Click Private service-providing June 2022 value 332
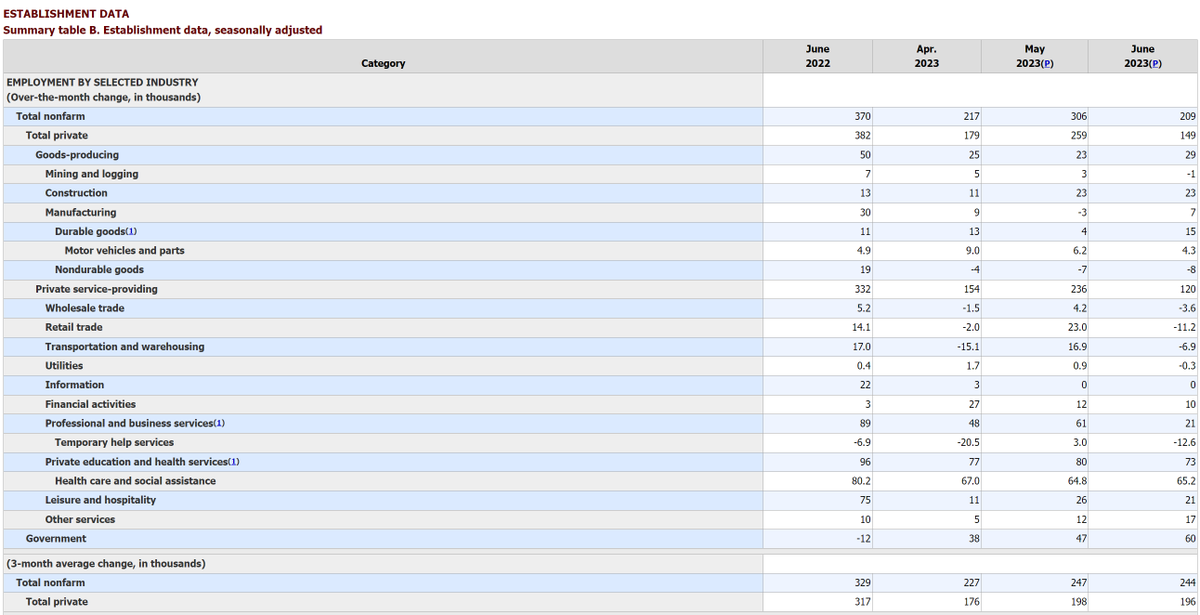1200x615 pixels. click(x=862, y=289)
